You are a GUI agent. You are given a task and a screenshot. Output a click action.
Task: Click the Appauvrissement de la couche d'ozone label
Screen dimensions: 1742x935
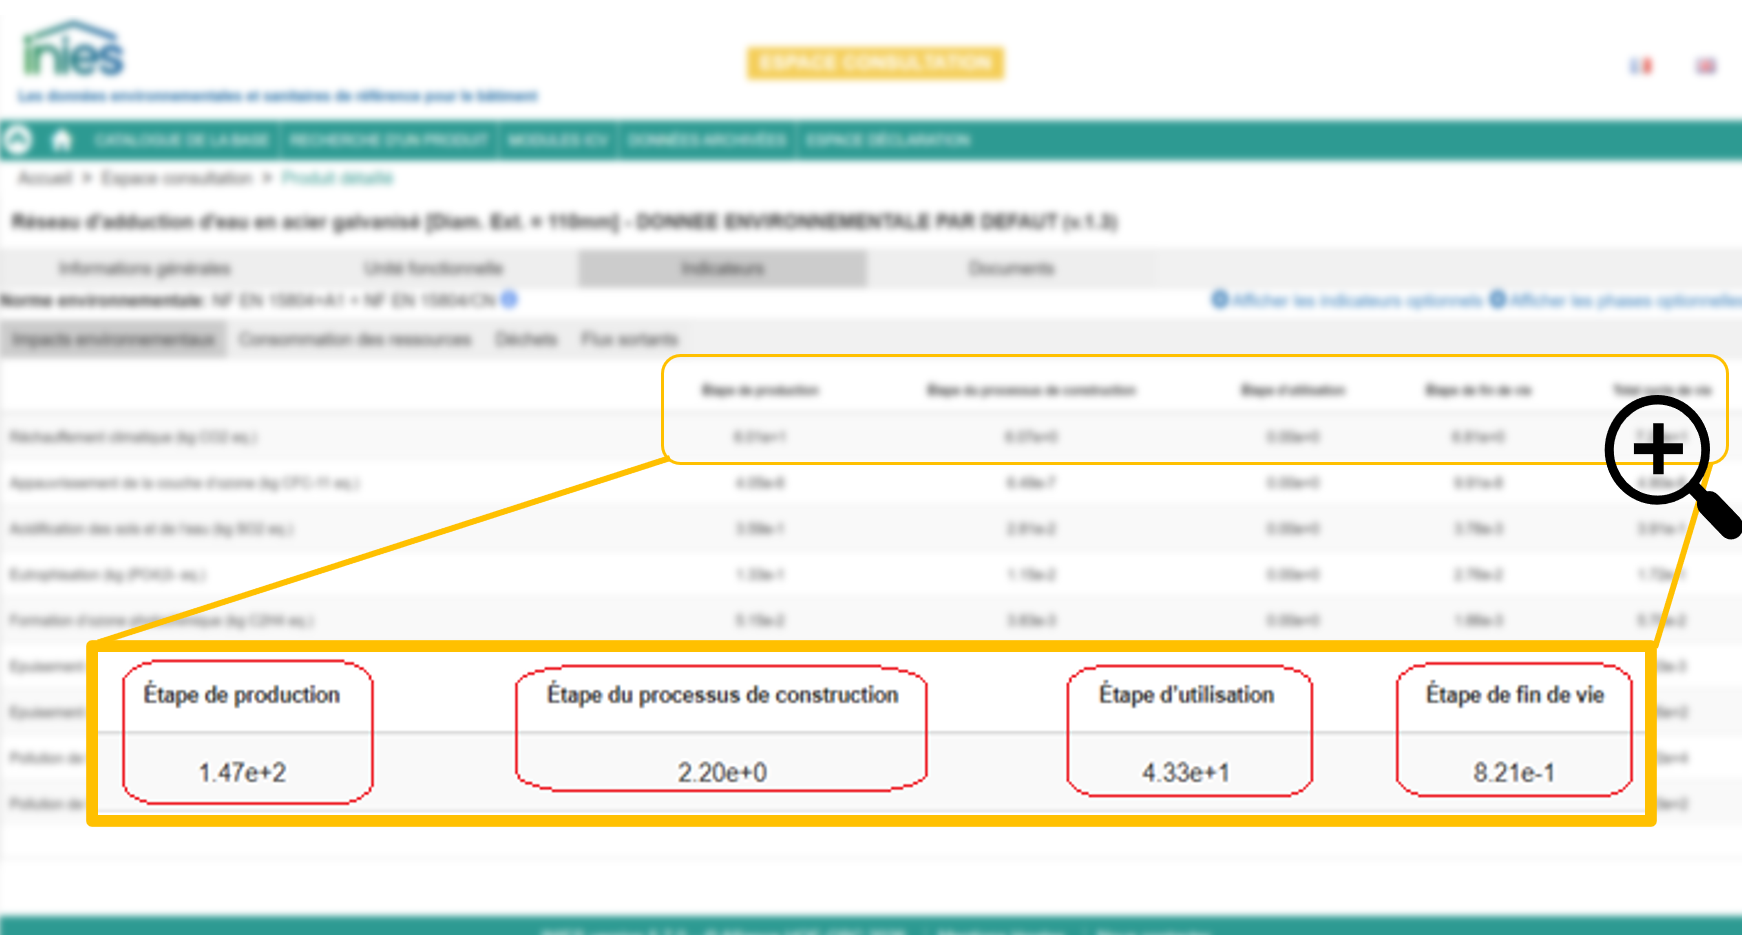tap(184, 483)
